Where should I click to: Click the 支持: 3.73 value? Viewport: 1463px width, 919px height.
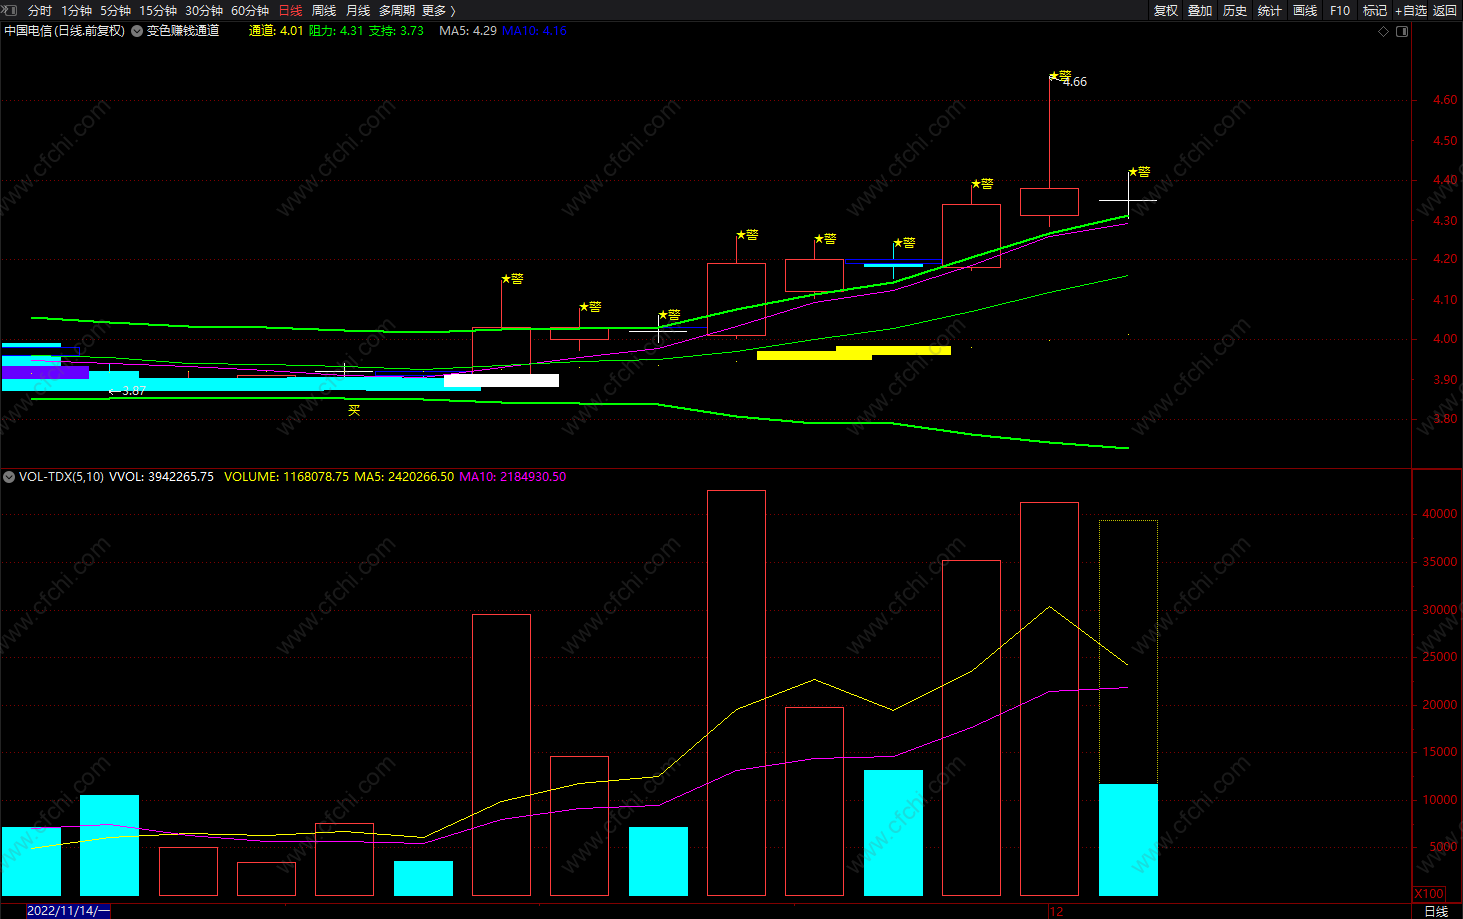click(x=396, y=31)
